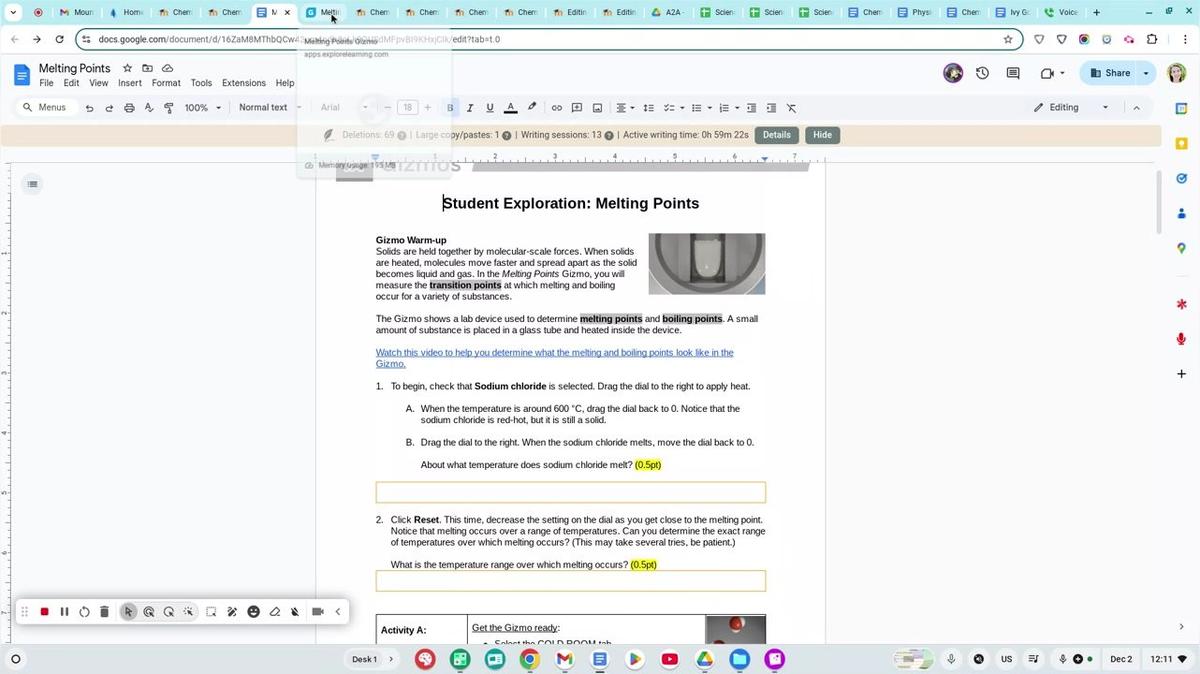Toggle the recording webcam camera icon

(x=318, y=612)
